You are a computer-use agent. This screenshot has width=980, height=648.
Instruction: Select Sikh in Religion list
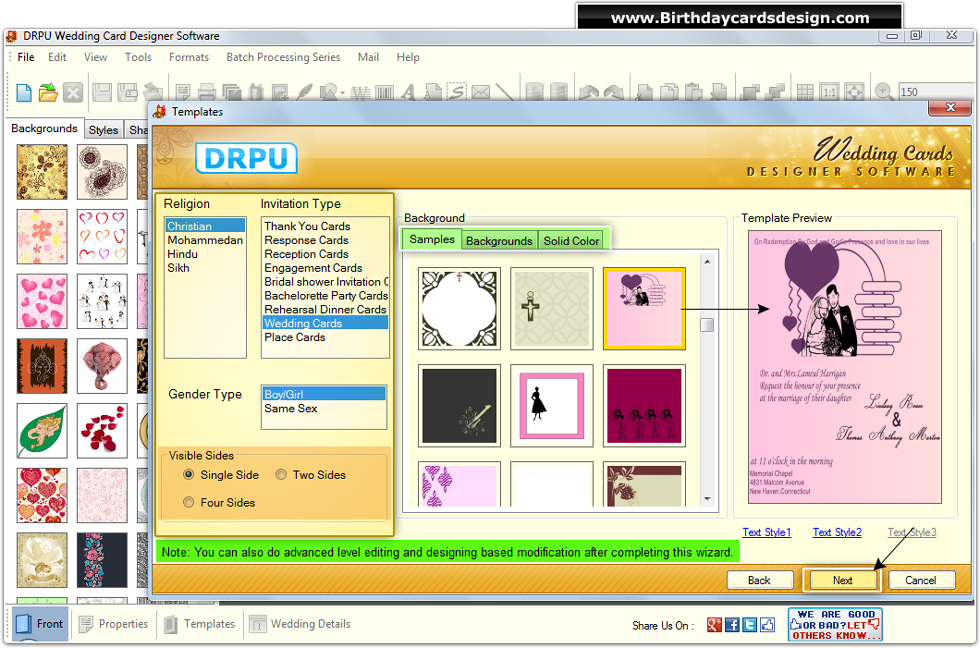click(x=205, y=267)
